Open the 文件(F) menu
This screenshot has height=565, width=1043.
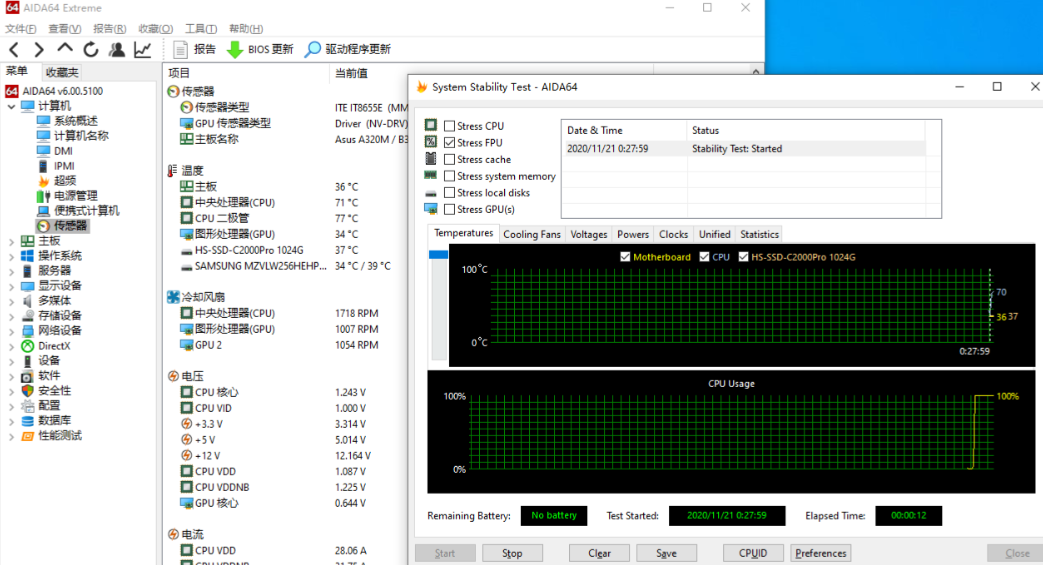click(x=21, y=29)
